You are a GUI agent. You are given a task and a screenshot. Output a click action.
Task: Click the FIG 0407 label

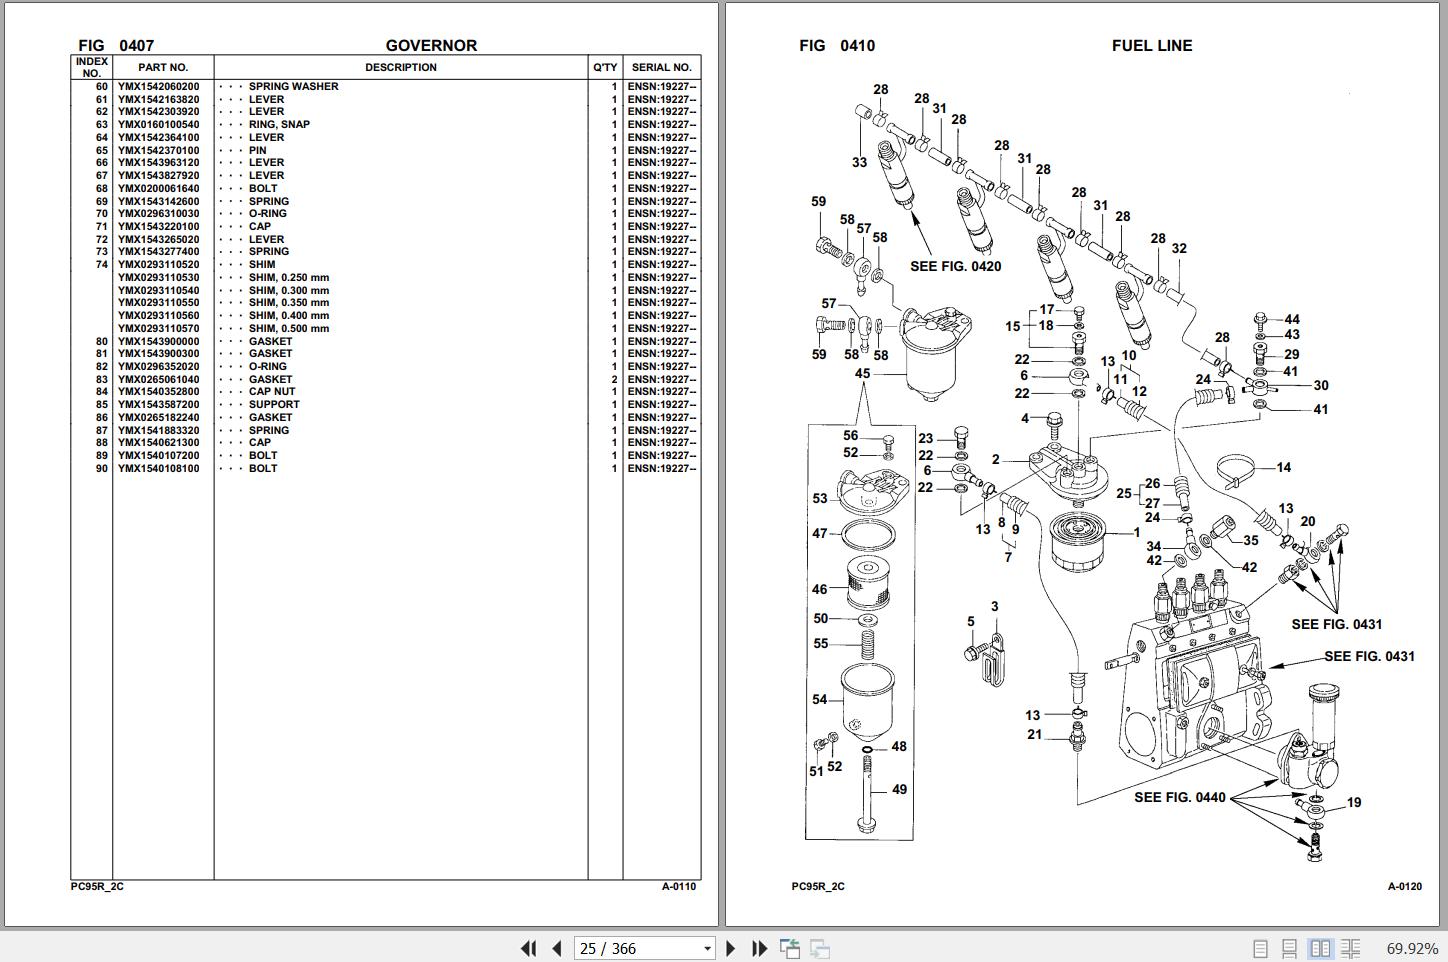(116, 46)
